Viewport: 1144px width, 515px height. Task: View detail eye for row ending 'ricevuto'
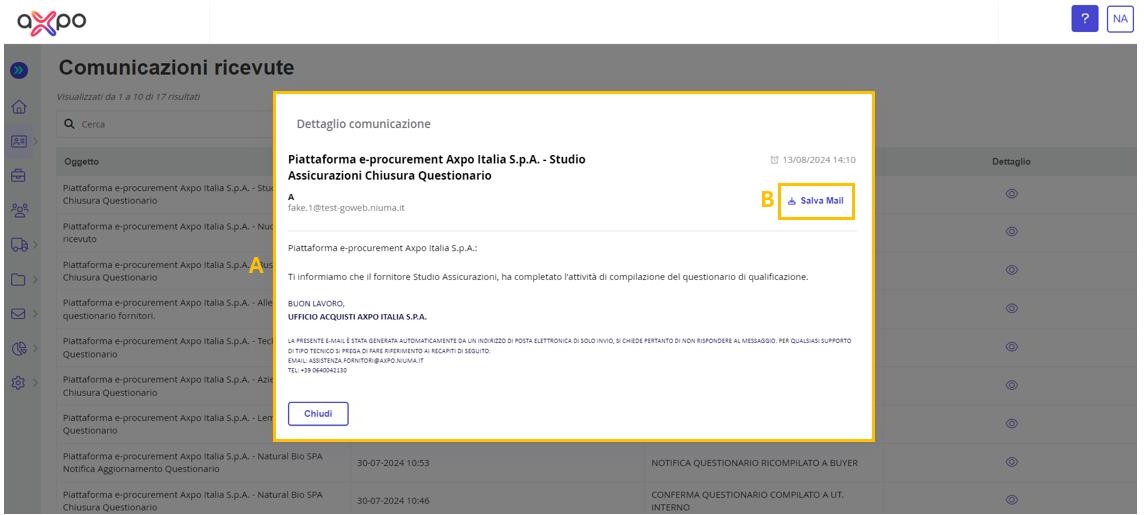click(1011, 231)
